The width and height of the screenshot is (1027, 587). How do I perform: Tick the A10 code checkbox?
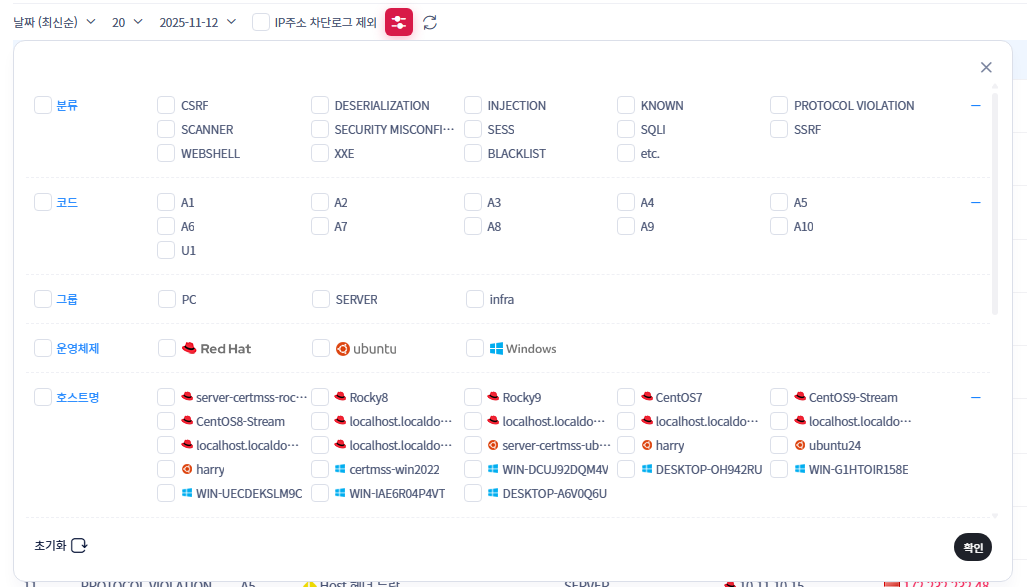point(779,226)
